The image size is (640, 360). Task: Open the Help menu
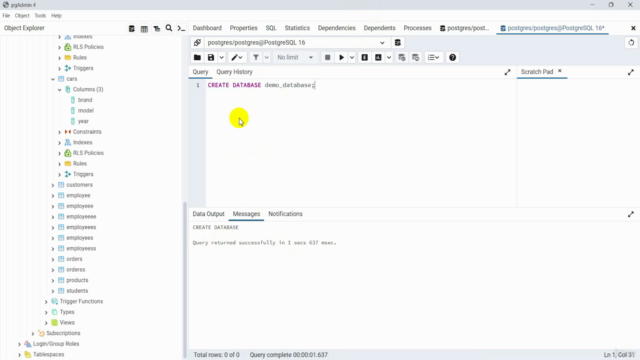(x=56, y=16)
